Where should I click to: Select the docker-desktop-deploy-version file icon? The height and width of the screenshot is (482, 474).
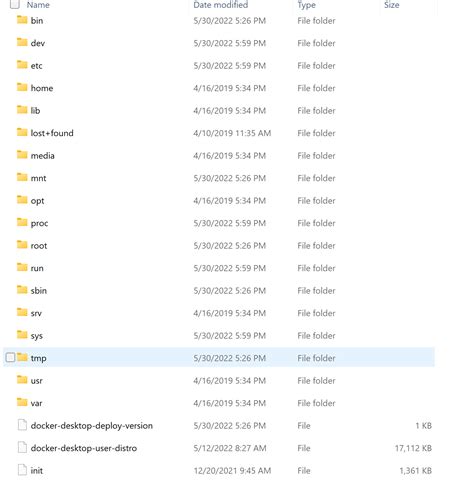(x=22, y=425)
